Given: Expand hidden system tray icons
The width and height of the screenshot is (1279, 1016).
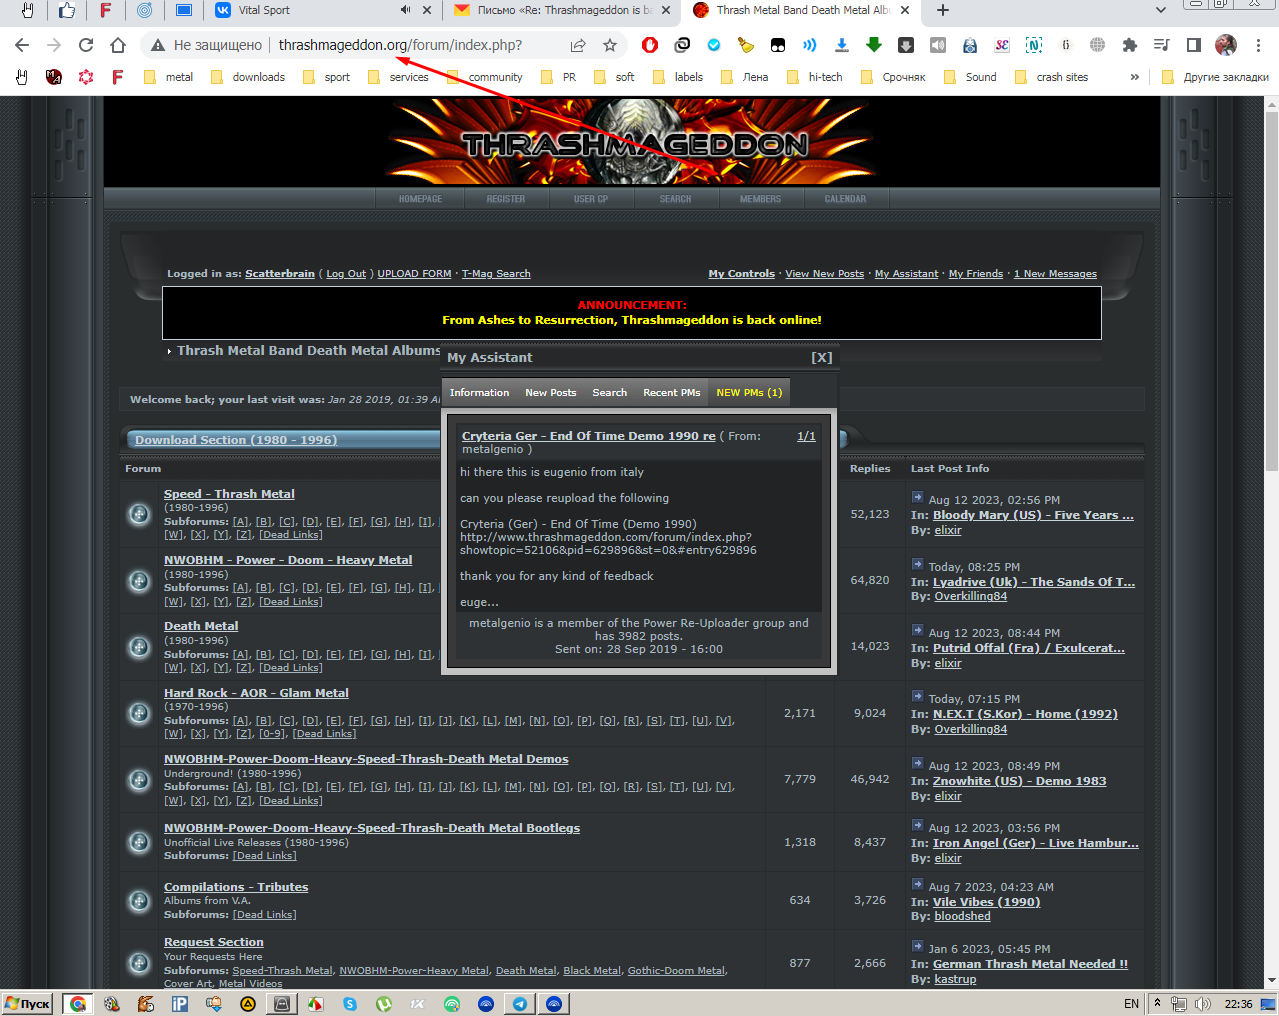Looking at the screenshot, I should coord(1157,1002).
